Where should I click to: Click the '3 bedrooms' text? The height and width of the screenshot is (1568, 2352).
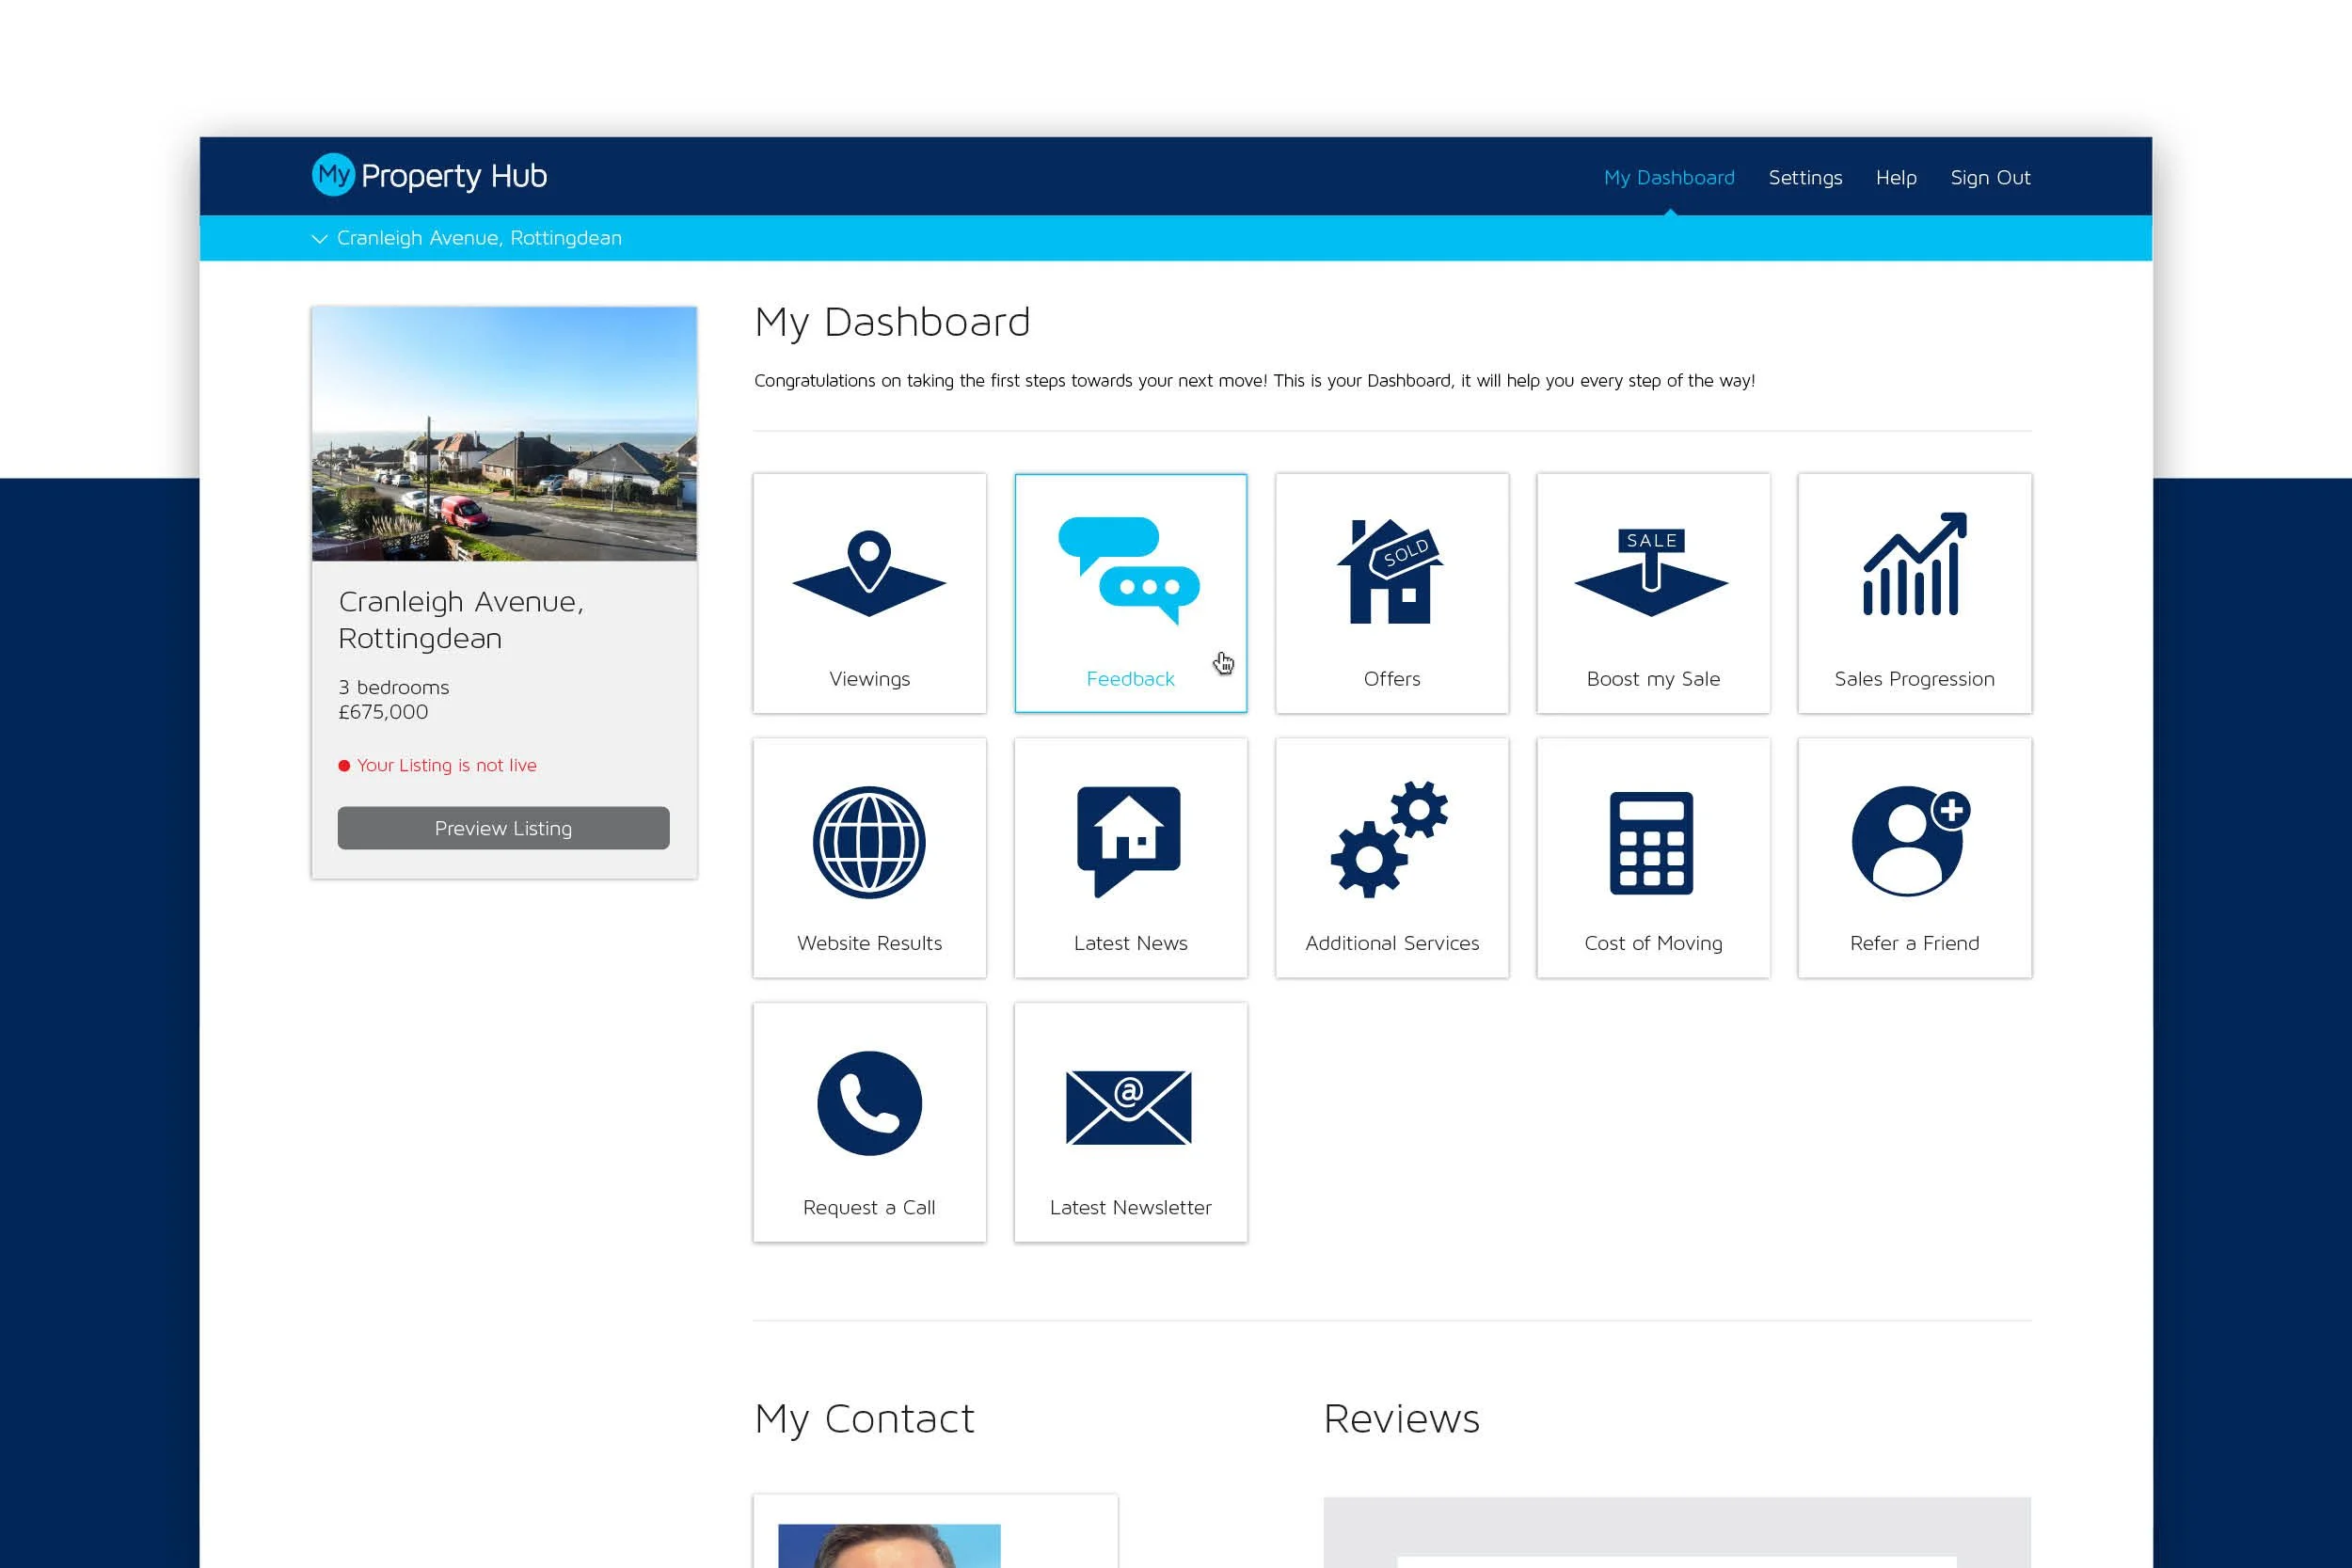(394, 687)
